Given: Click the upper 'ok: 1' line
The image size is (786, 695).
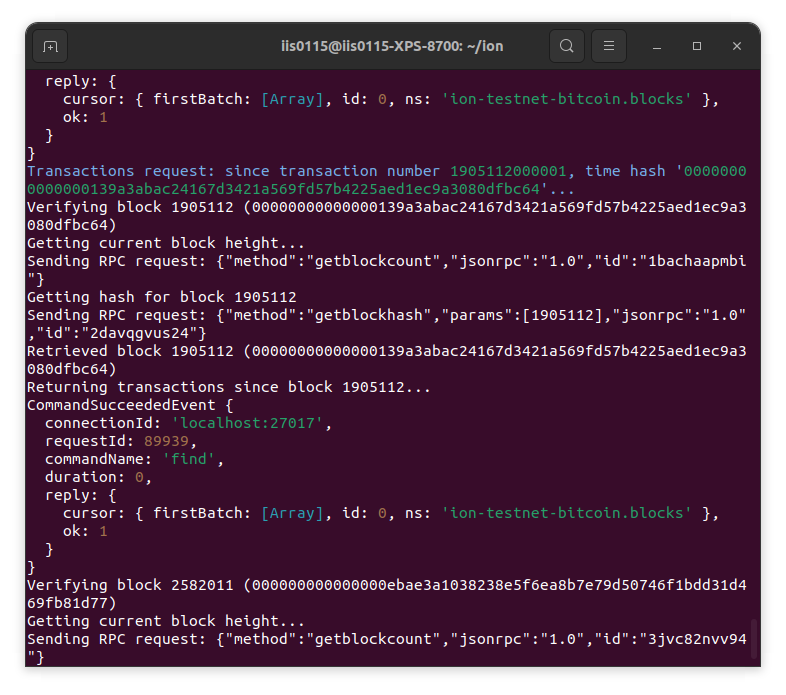Looking at the screenshot, I should 85,117.
